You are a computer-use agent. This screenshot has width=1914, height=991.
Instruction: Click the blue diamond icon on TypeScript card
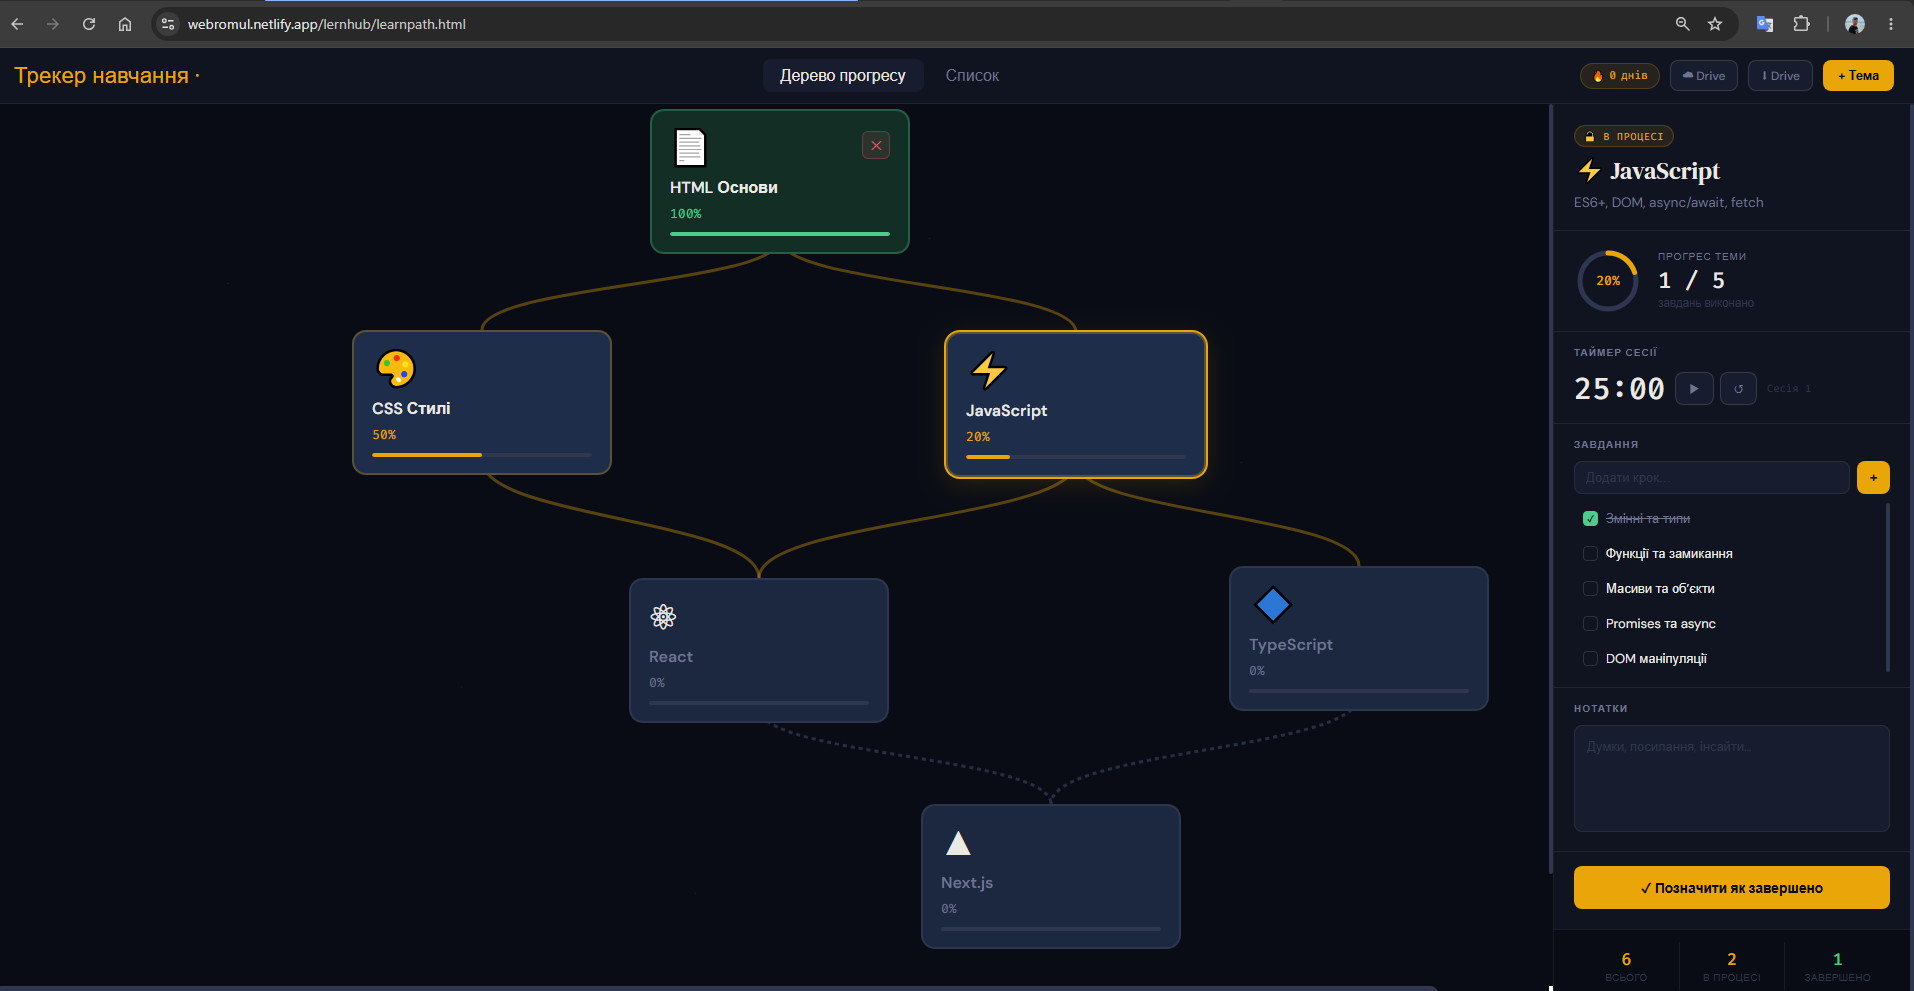coord(1272,604)
